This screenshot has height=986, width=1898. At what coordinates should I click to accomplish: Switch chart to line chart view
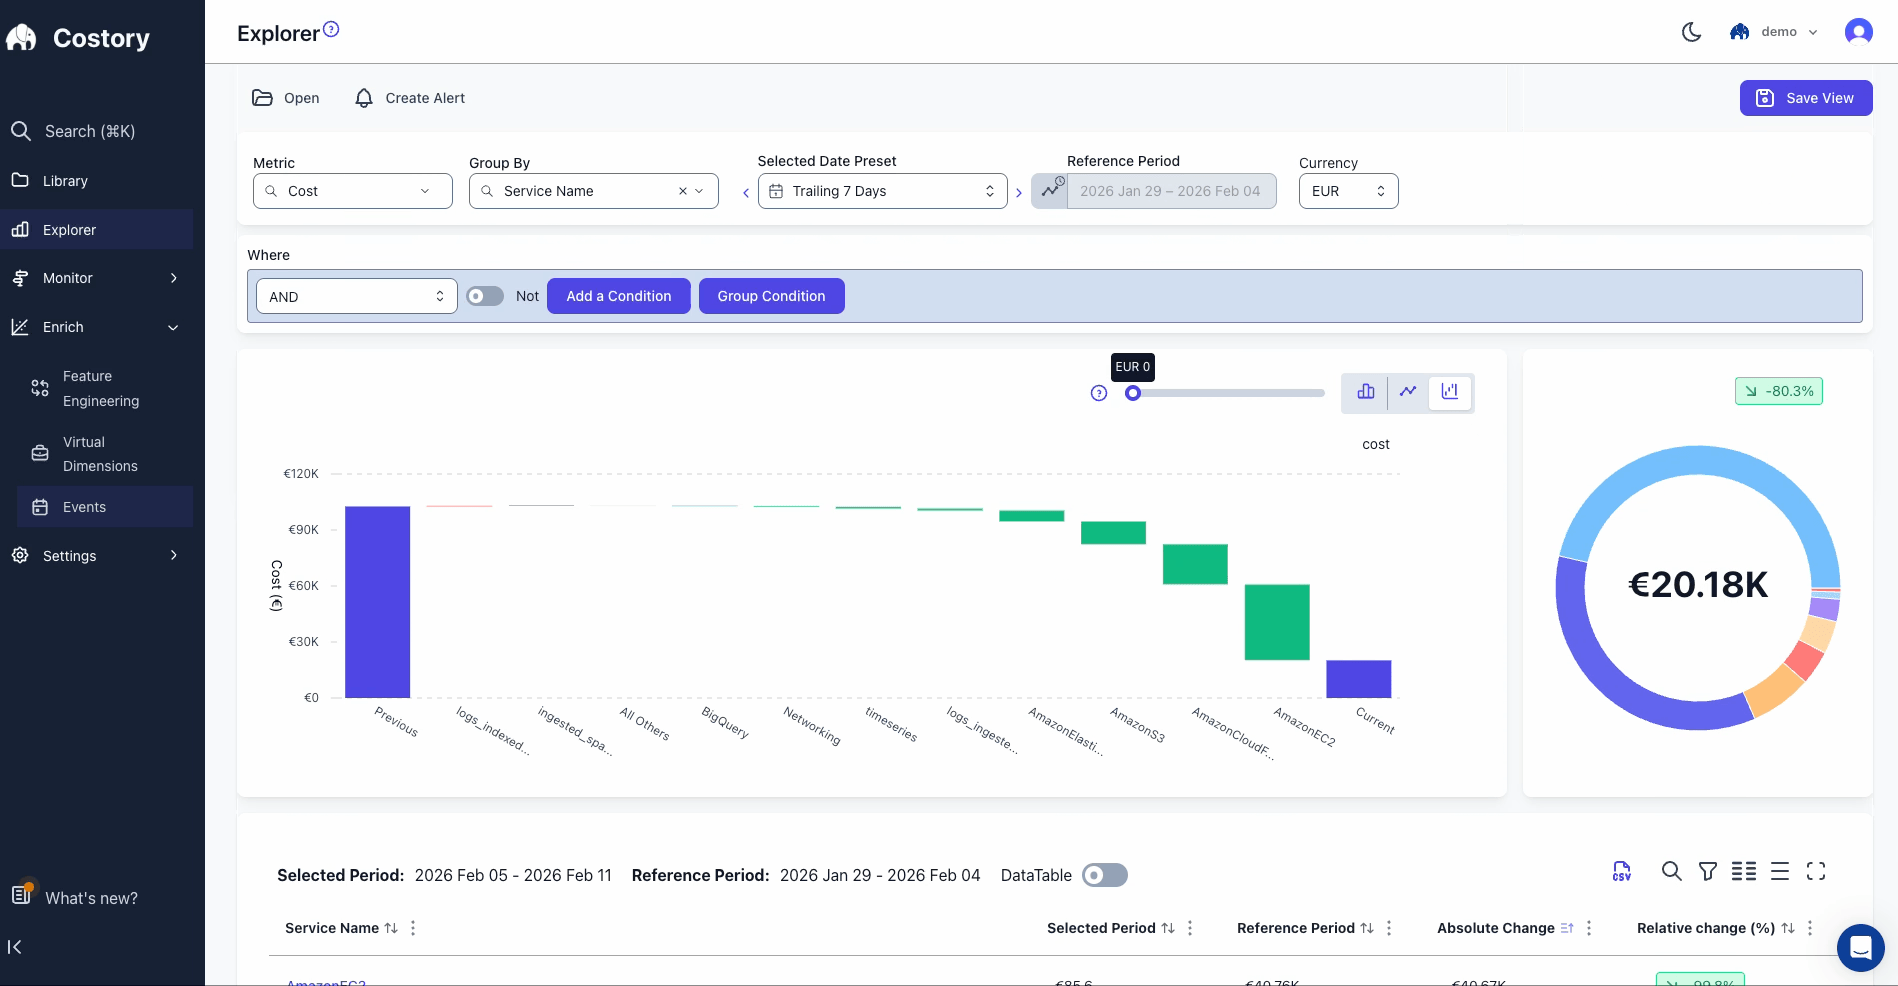1408,392
